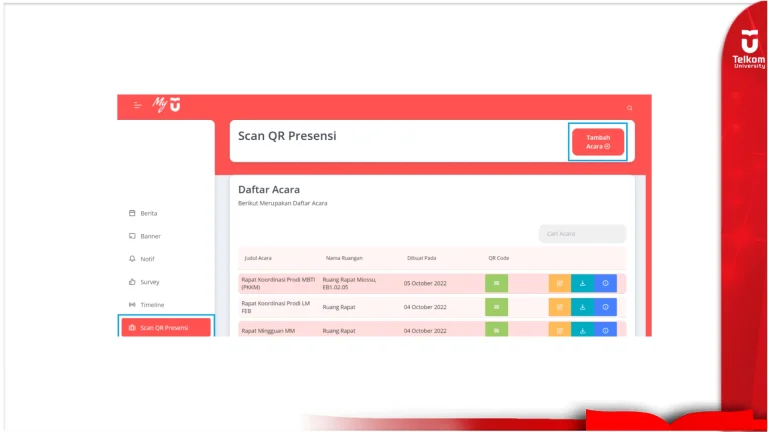The image size is (768, 432).
Task: Click Dibuat Pada column header
Action: (421, 258)
